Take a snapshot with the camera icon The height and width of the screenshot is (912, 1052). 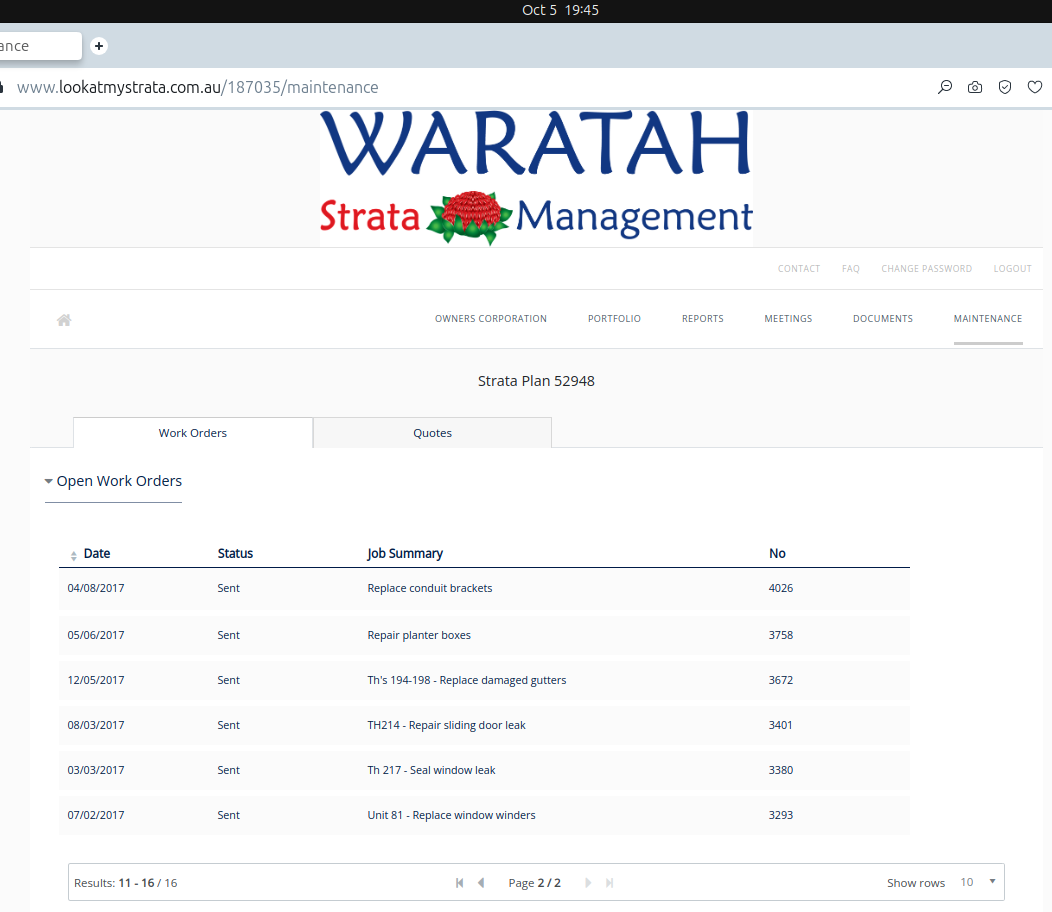click(975, 87)
